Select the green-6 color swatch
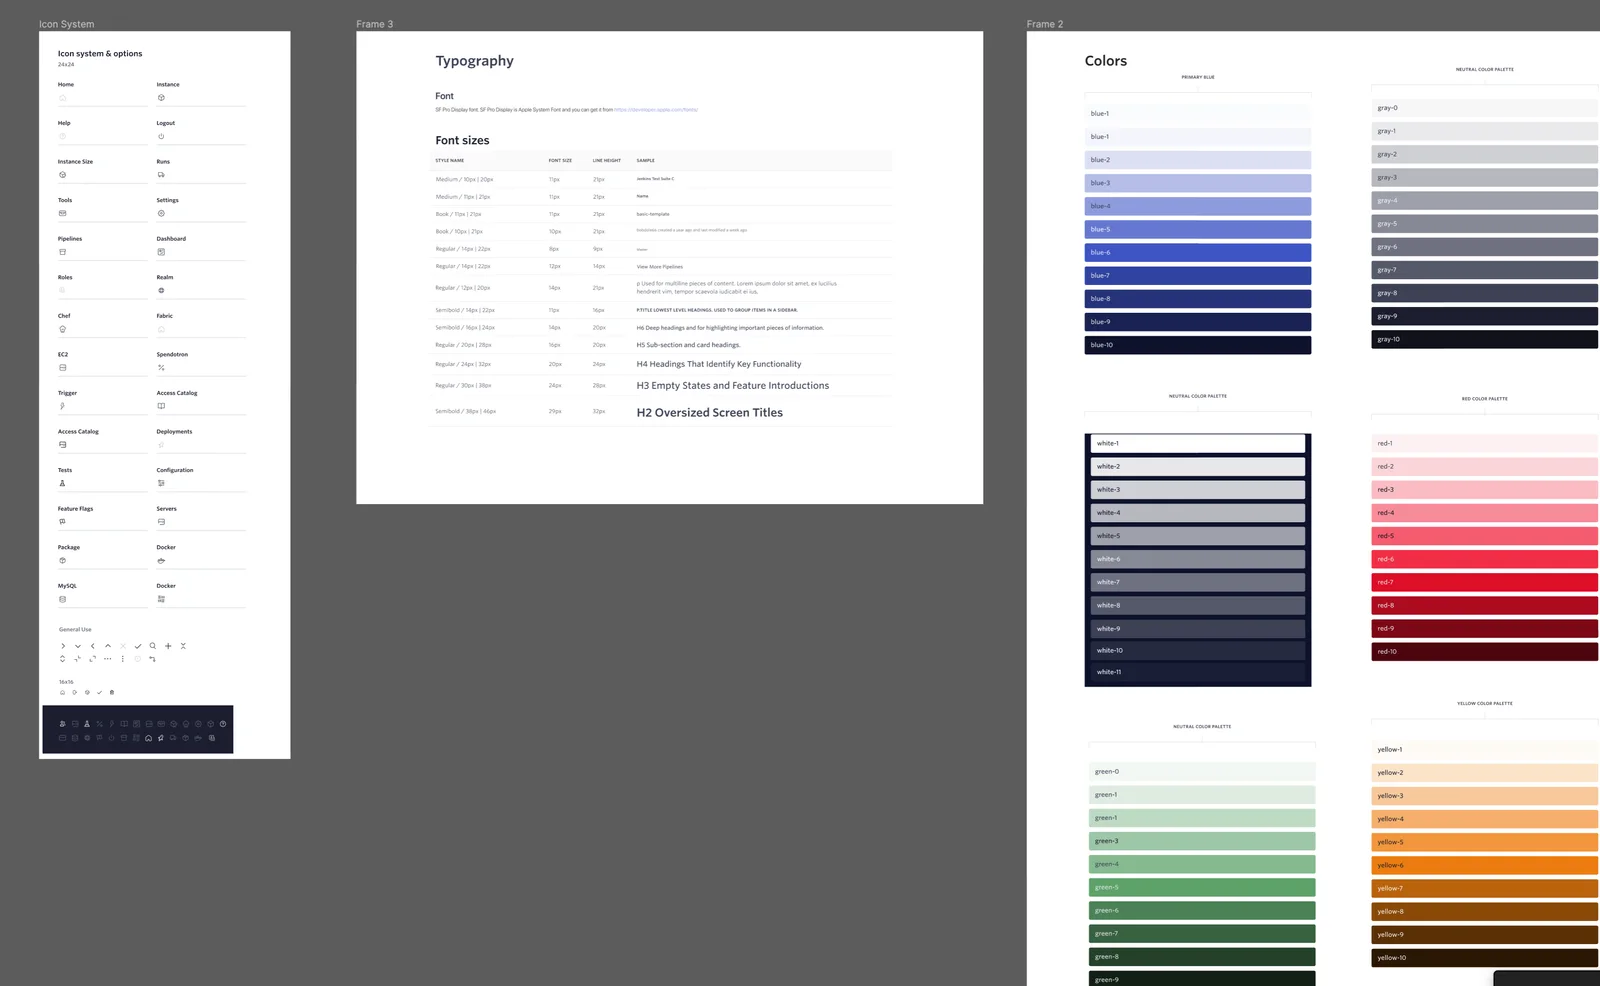The height and width of the screenshot is (986, 1600). [x=1202, y=910]
